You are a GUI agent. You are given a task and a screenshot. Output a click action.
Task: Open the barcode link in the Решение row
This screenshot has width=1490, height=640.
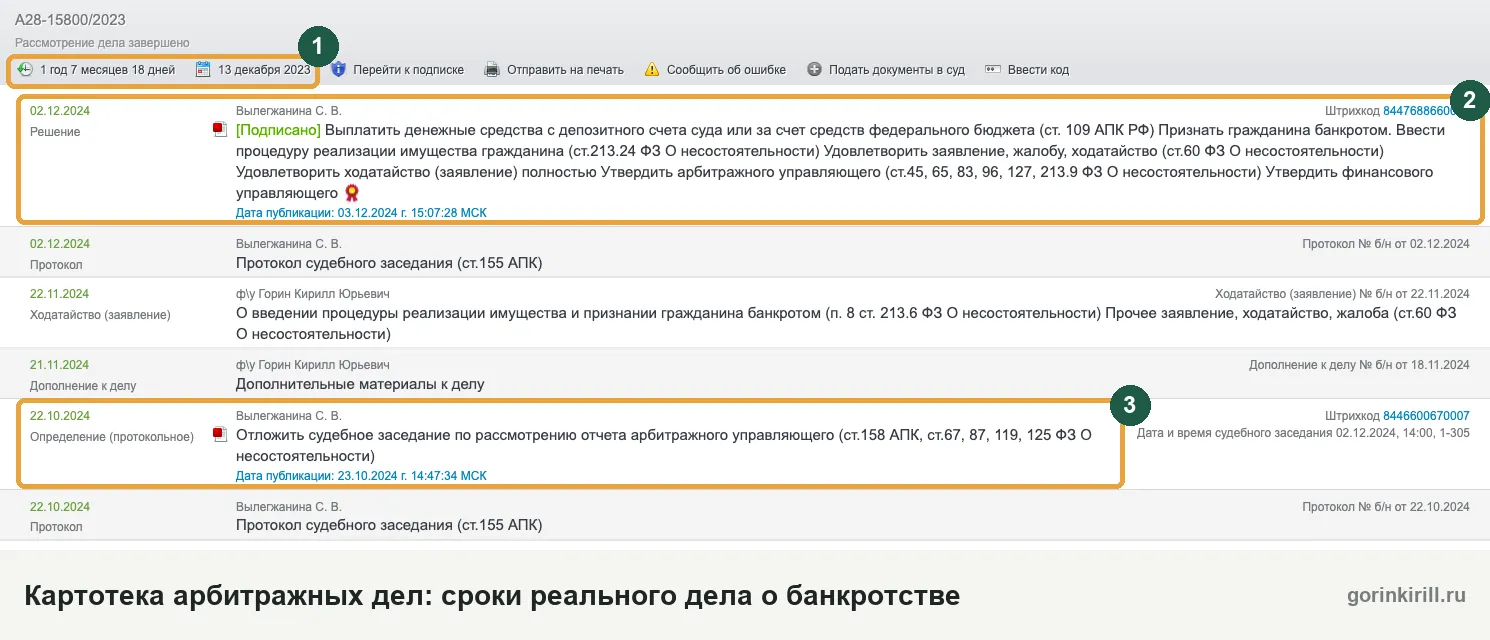1419,111
